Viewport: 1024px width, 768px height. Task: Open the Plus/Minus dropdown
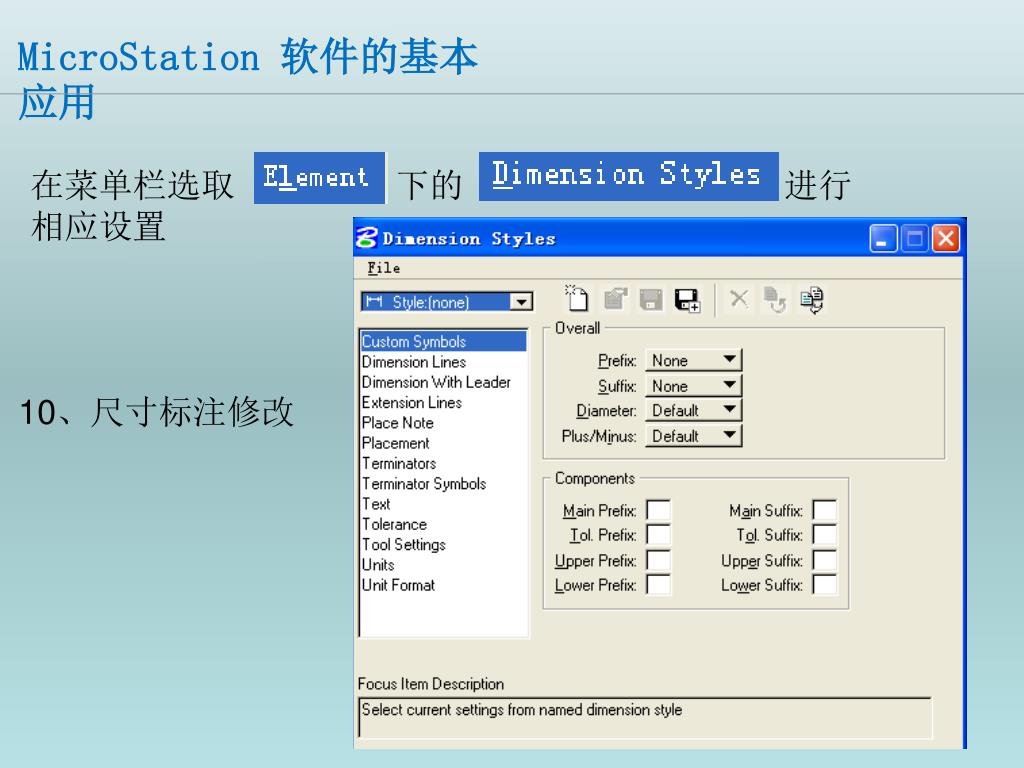694,436
